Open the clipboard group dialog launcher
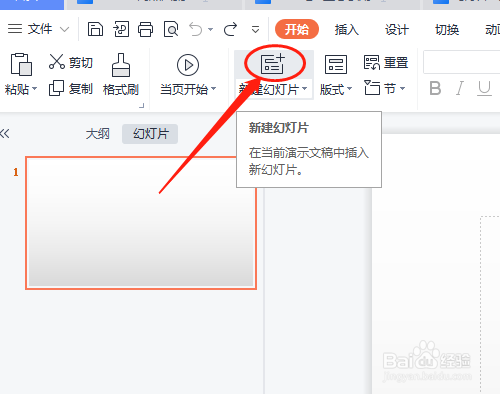The height and width of the screenshot is (394, 500). click(x=142, y=106)
